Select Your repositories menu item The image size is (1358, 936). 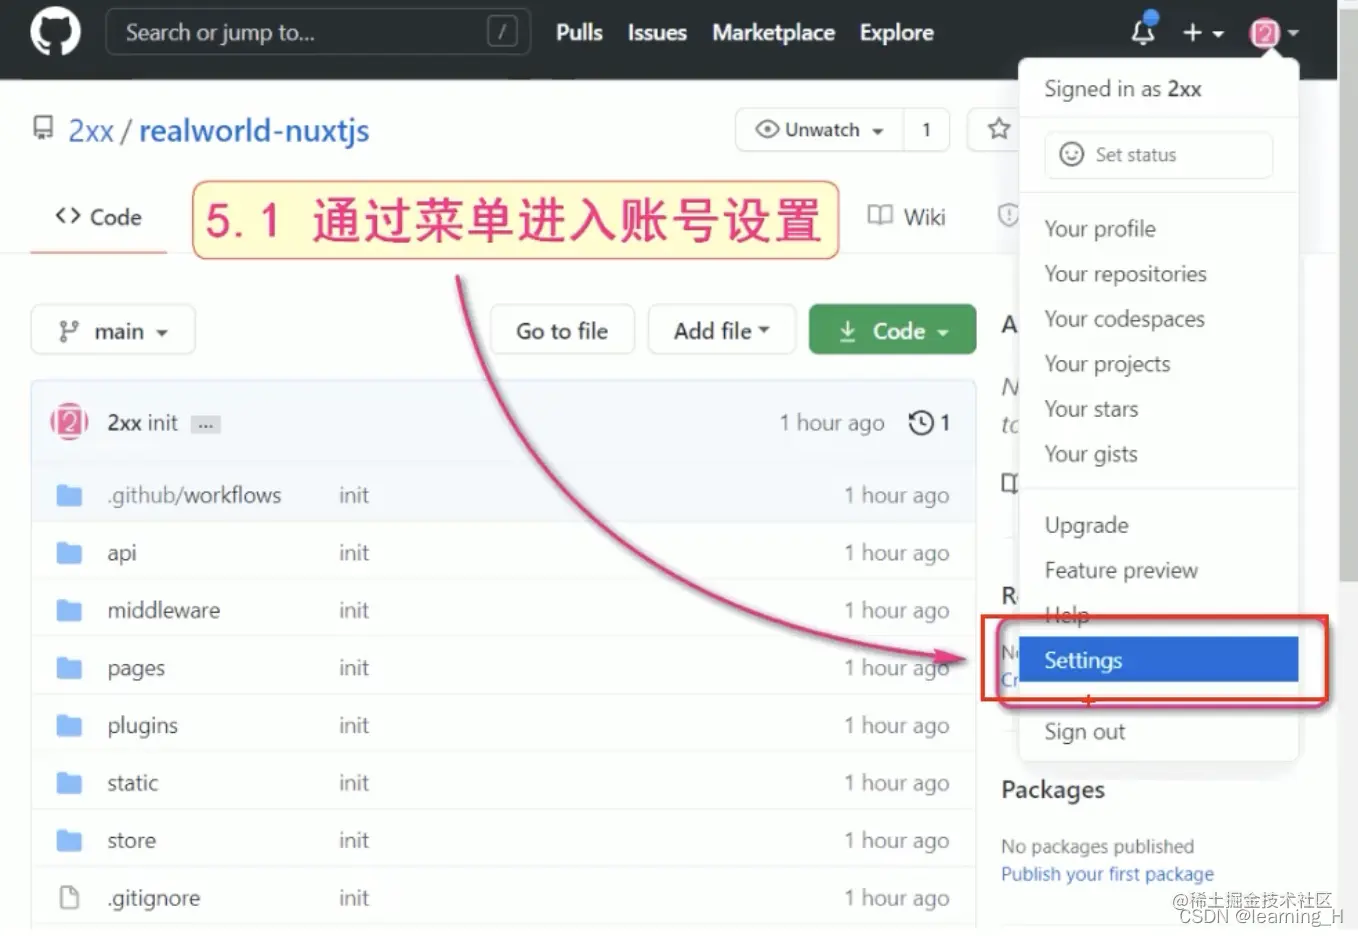click(1125, 274)
